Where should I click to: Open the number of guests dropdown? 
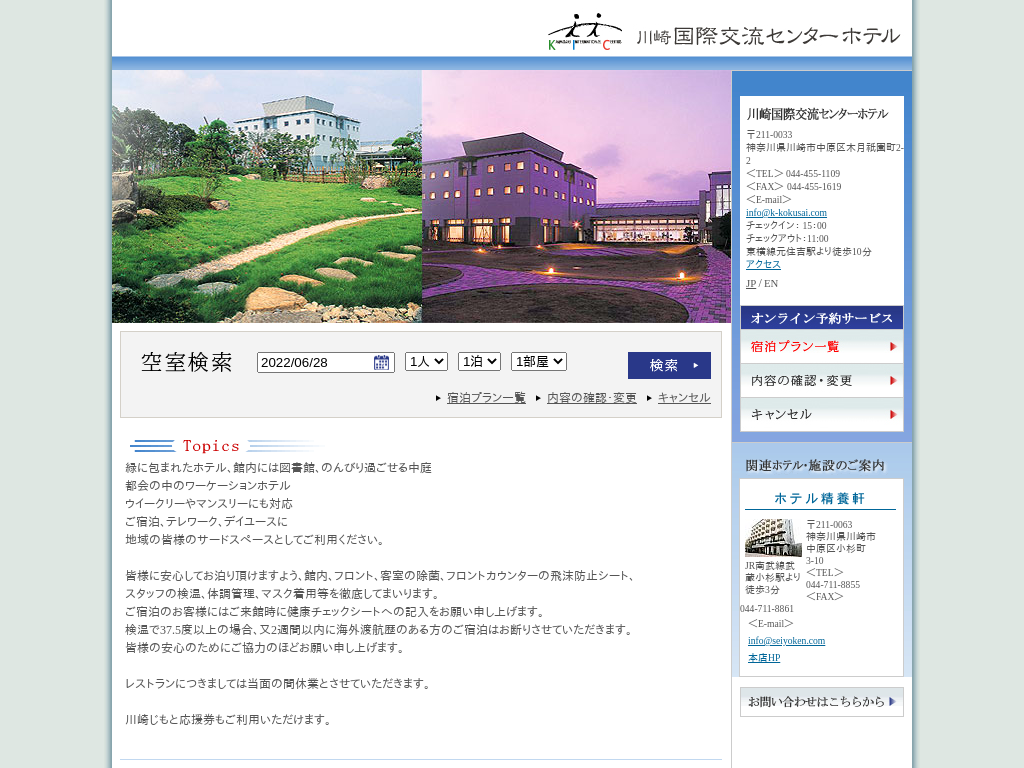pyautogui.click(x=426, y=361)
